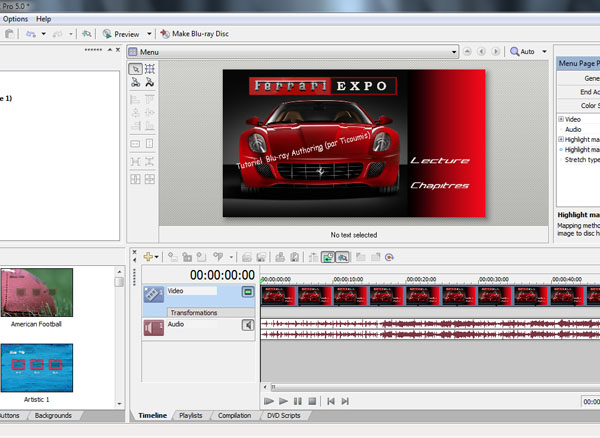This screenshot has width=600, height=438.
Task: Toggle the Video track visibility button
Action: click(248, 292)
